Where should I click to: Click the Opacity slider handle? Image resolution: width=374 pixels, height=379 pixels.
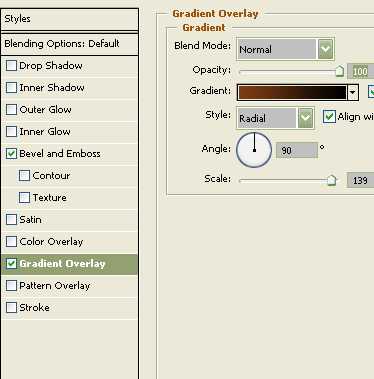coord(339,71)
